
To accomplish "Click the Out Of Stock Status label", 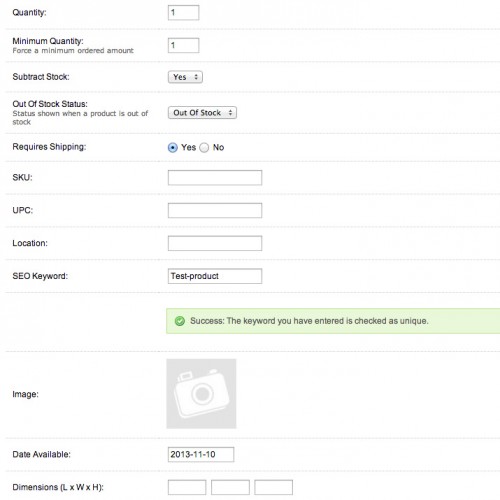I will tap(50, 104).
